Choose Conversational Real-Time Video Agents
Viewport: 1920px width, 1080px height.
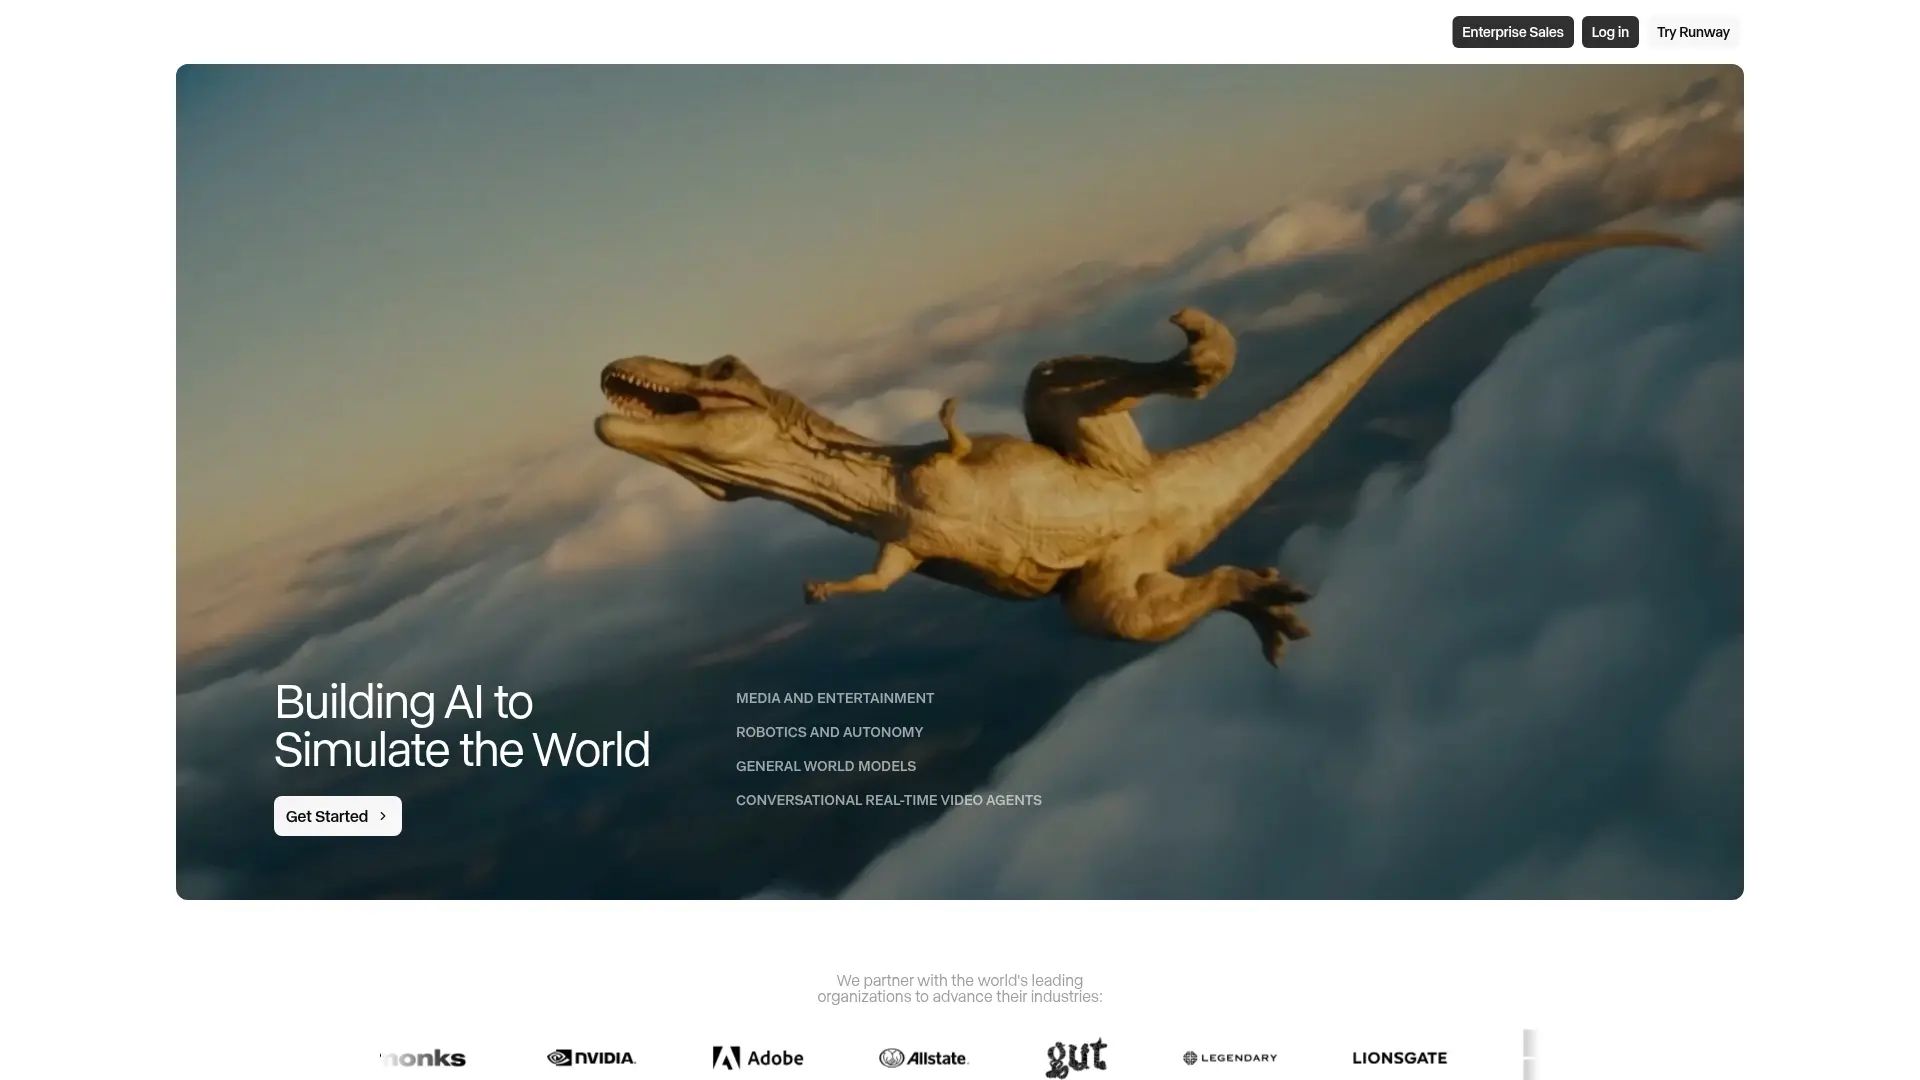point(888,800)
